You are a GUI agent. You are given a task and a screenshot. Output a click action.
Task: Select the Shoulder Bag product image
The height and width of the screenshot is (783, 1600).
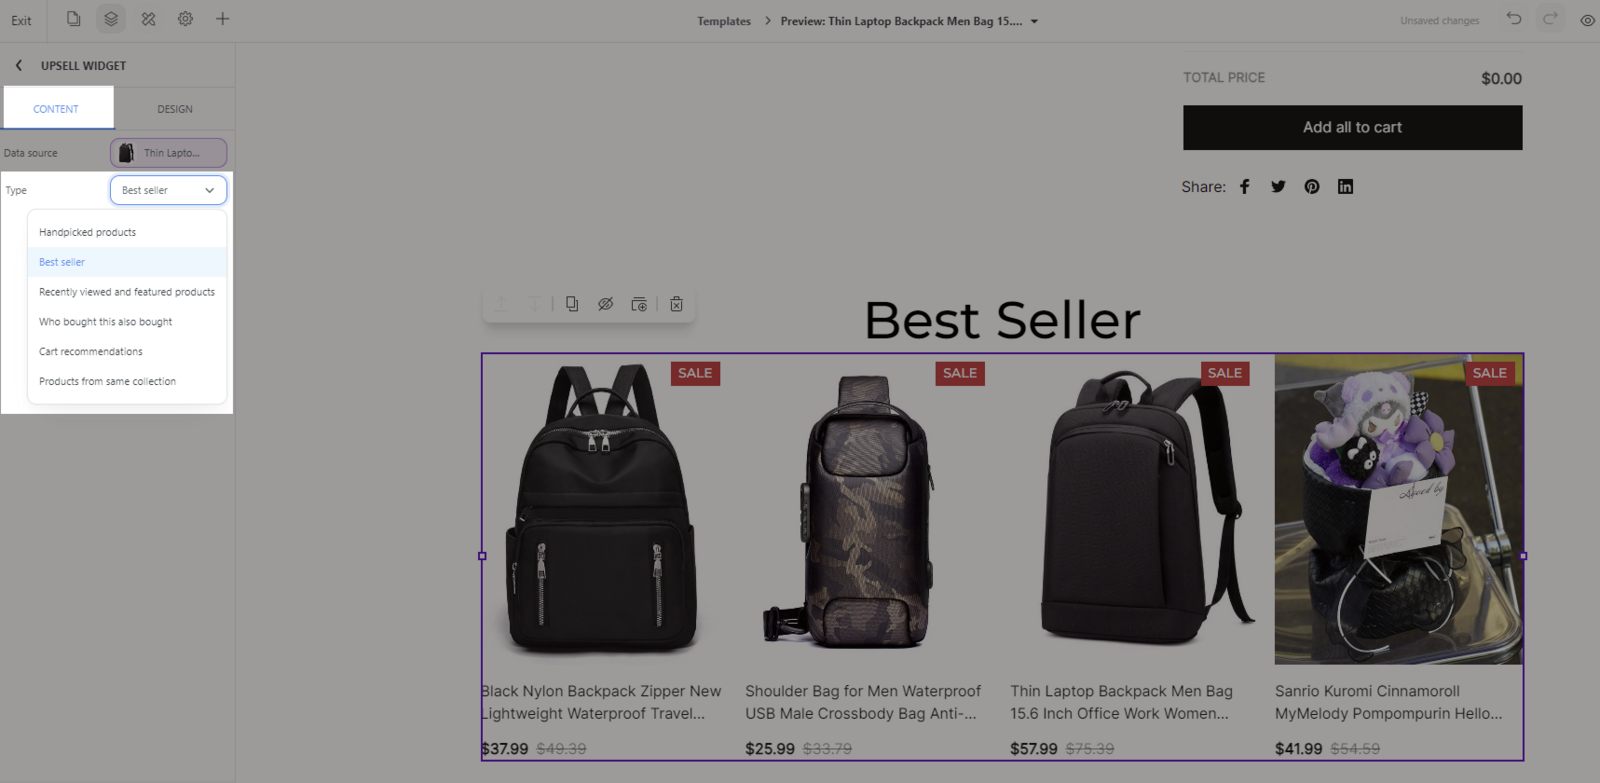click(864, 510)
